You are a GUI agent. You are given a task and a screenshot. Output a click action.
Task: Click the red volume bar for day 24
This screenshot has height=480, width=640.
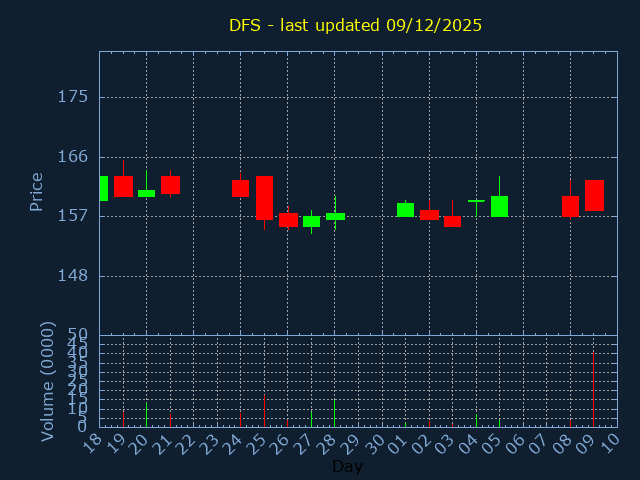(240, 420)
